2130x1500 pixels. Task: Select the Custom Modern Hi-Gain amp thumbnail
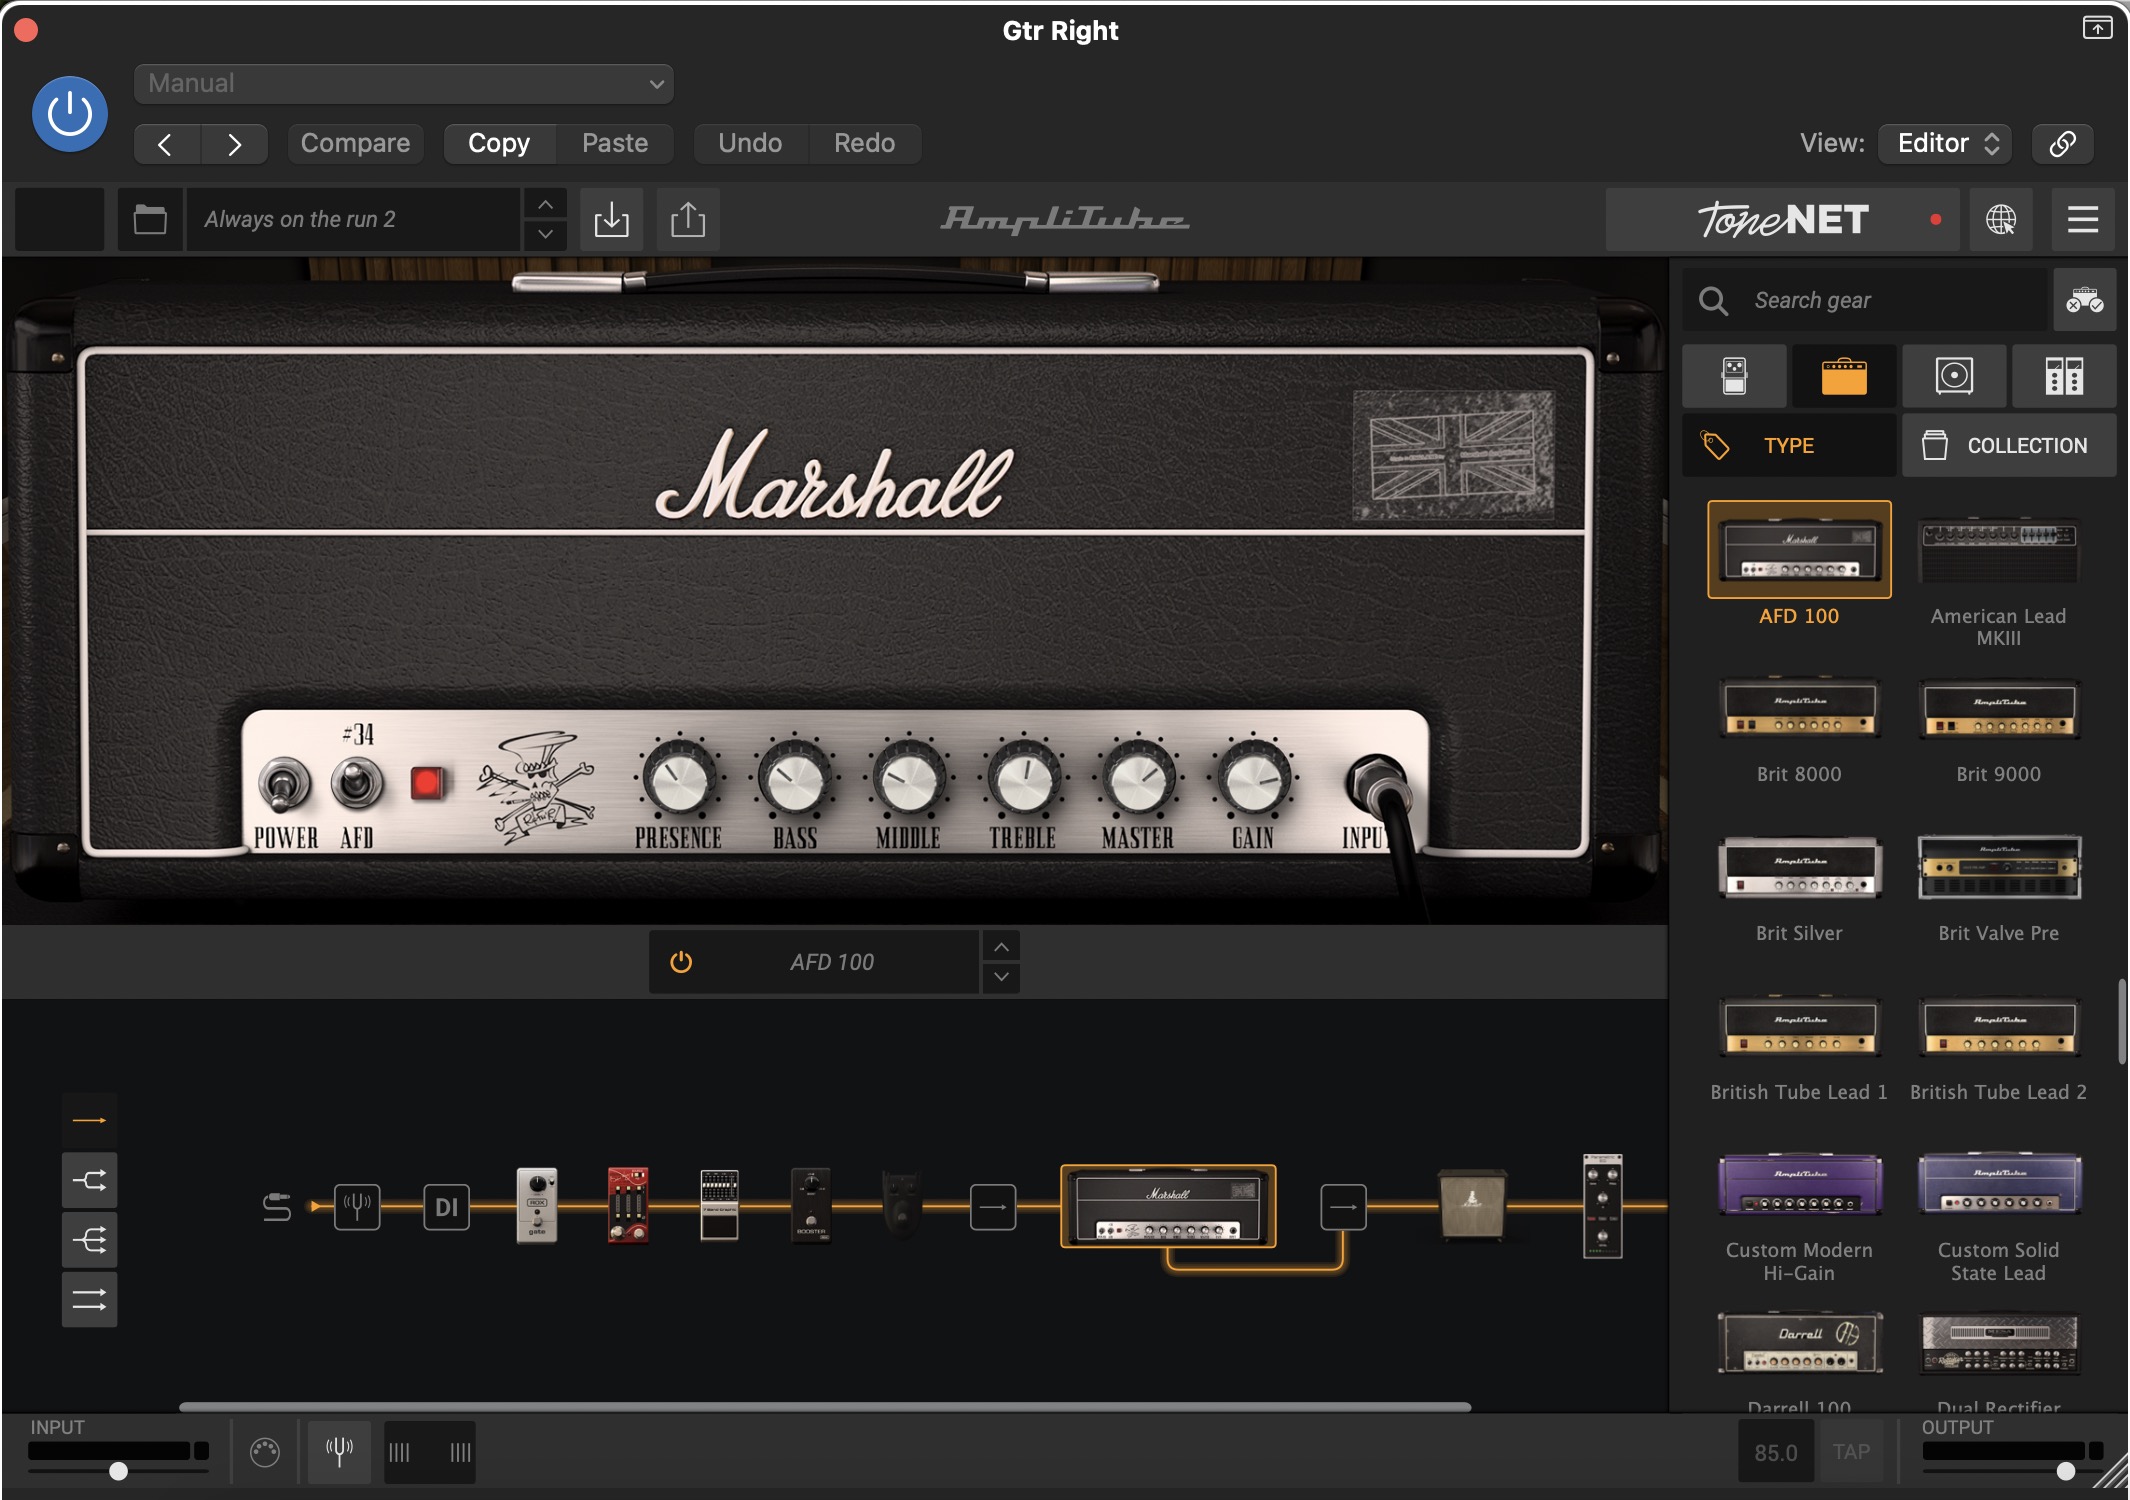point(1799,1184)
